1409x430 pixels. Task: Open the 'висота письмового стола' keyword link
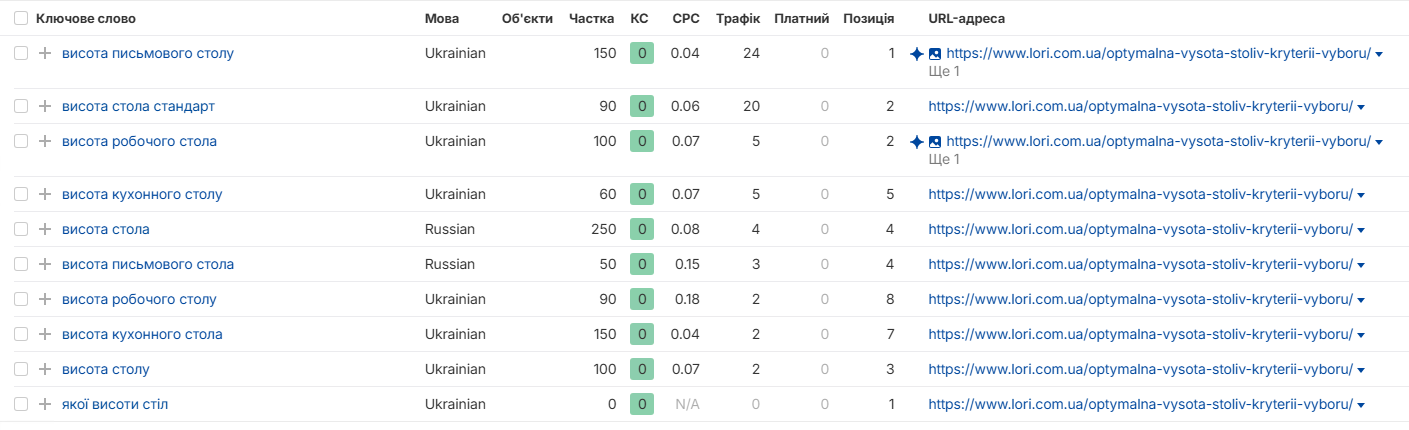click(148, 264)
